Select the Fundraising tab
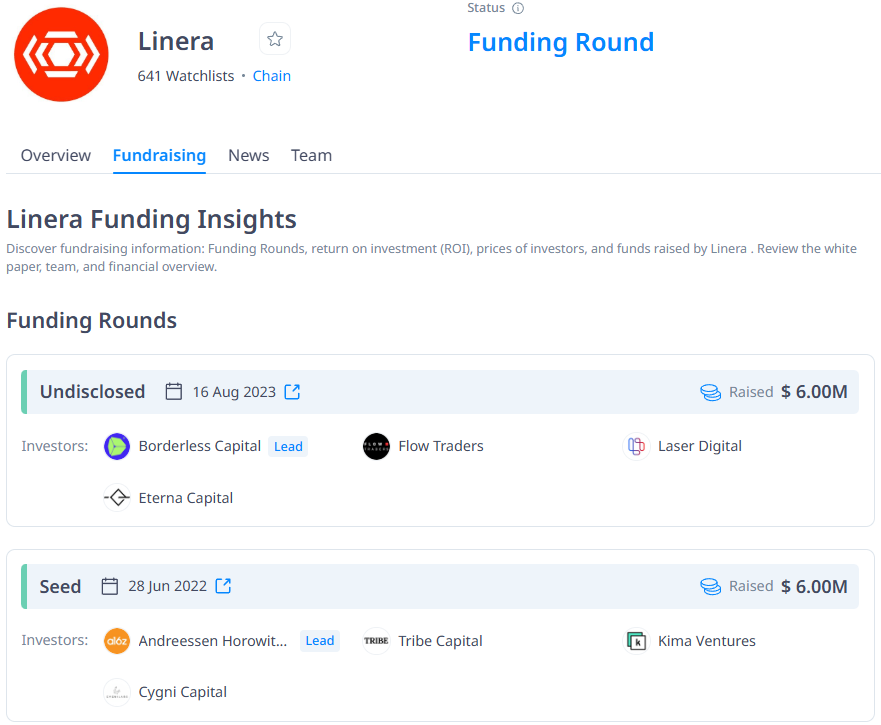Image resolution: width=881 pixels, height=725 pixels. (x=159, y=155)
